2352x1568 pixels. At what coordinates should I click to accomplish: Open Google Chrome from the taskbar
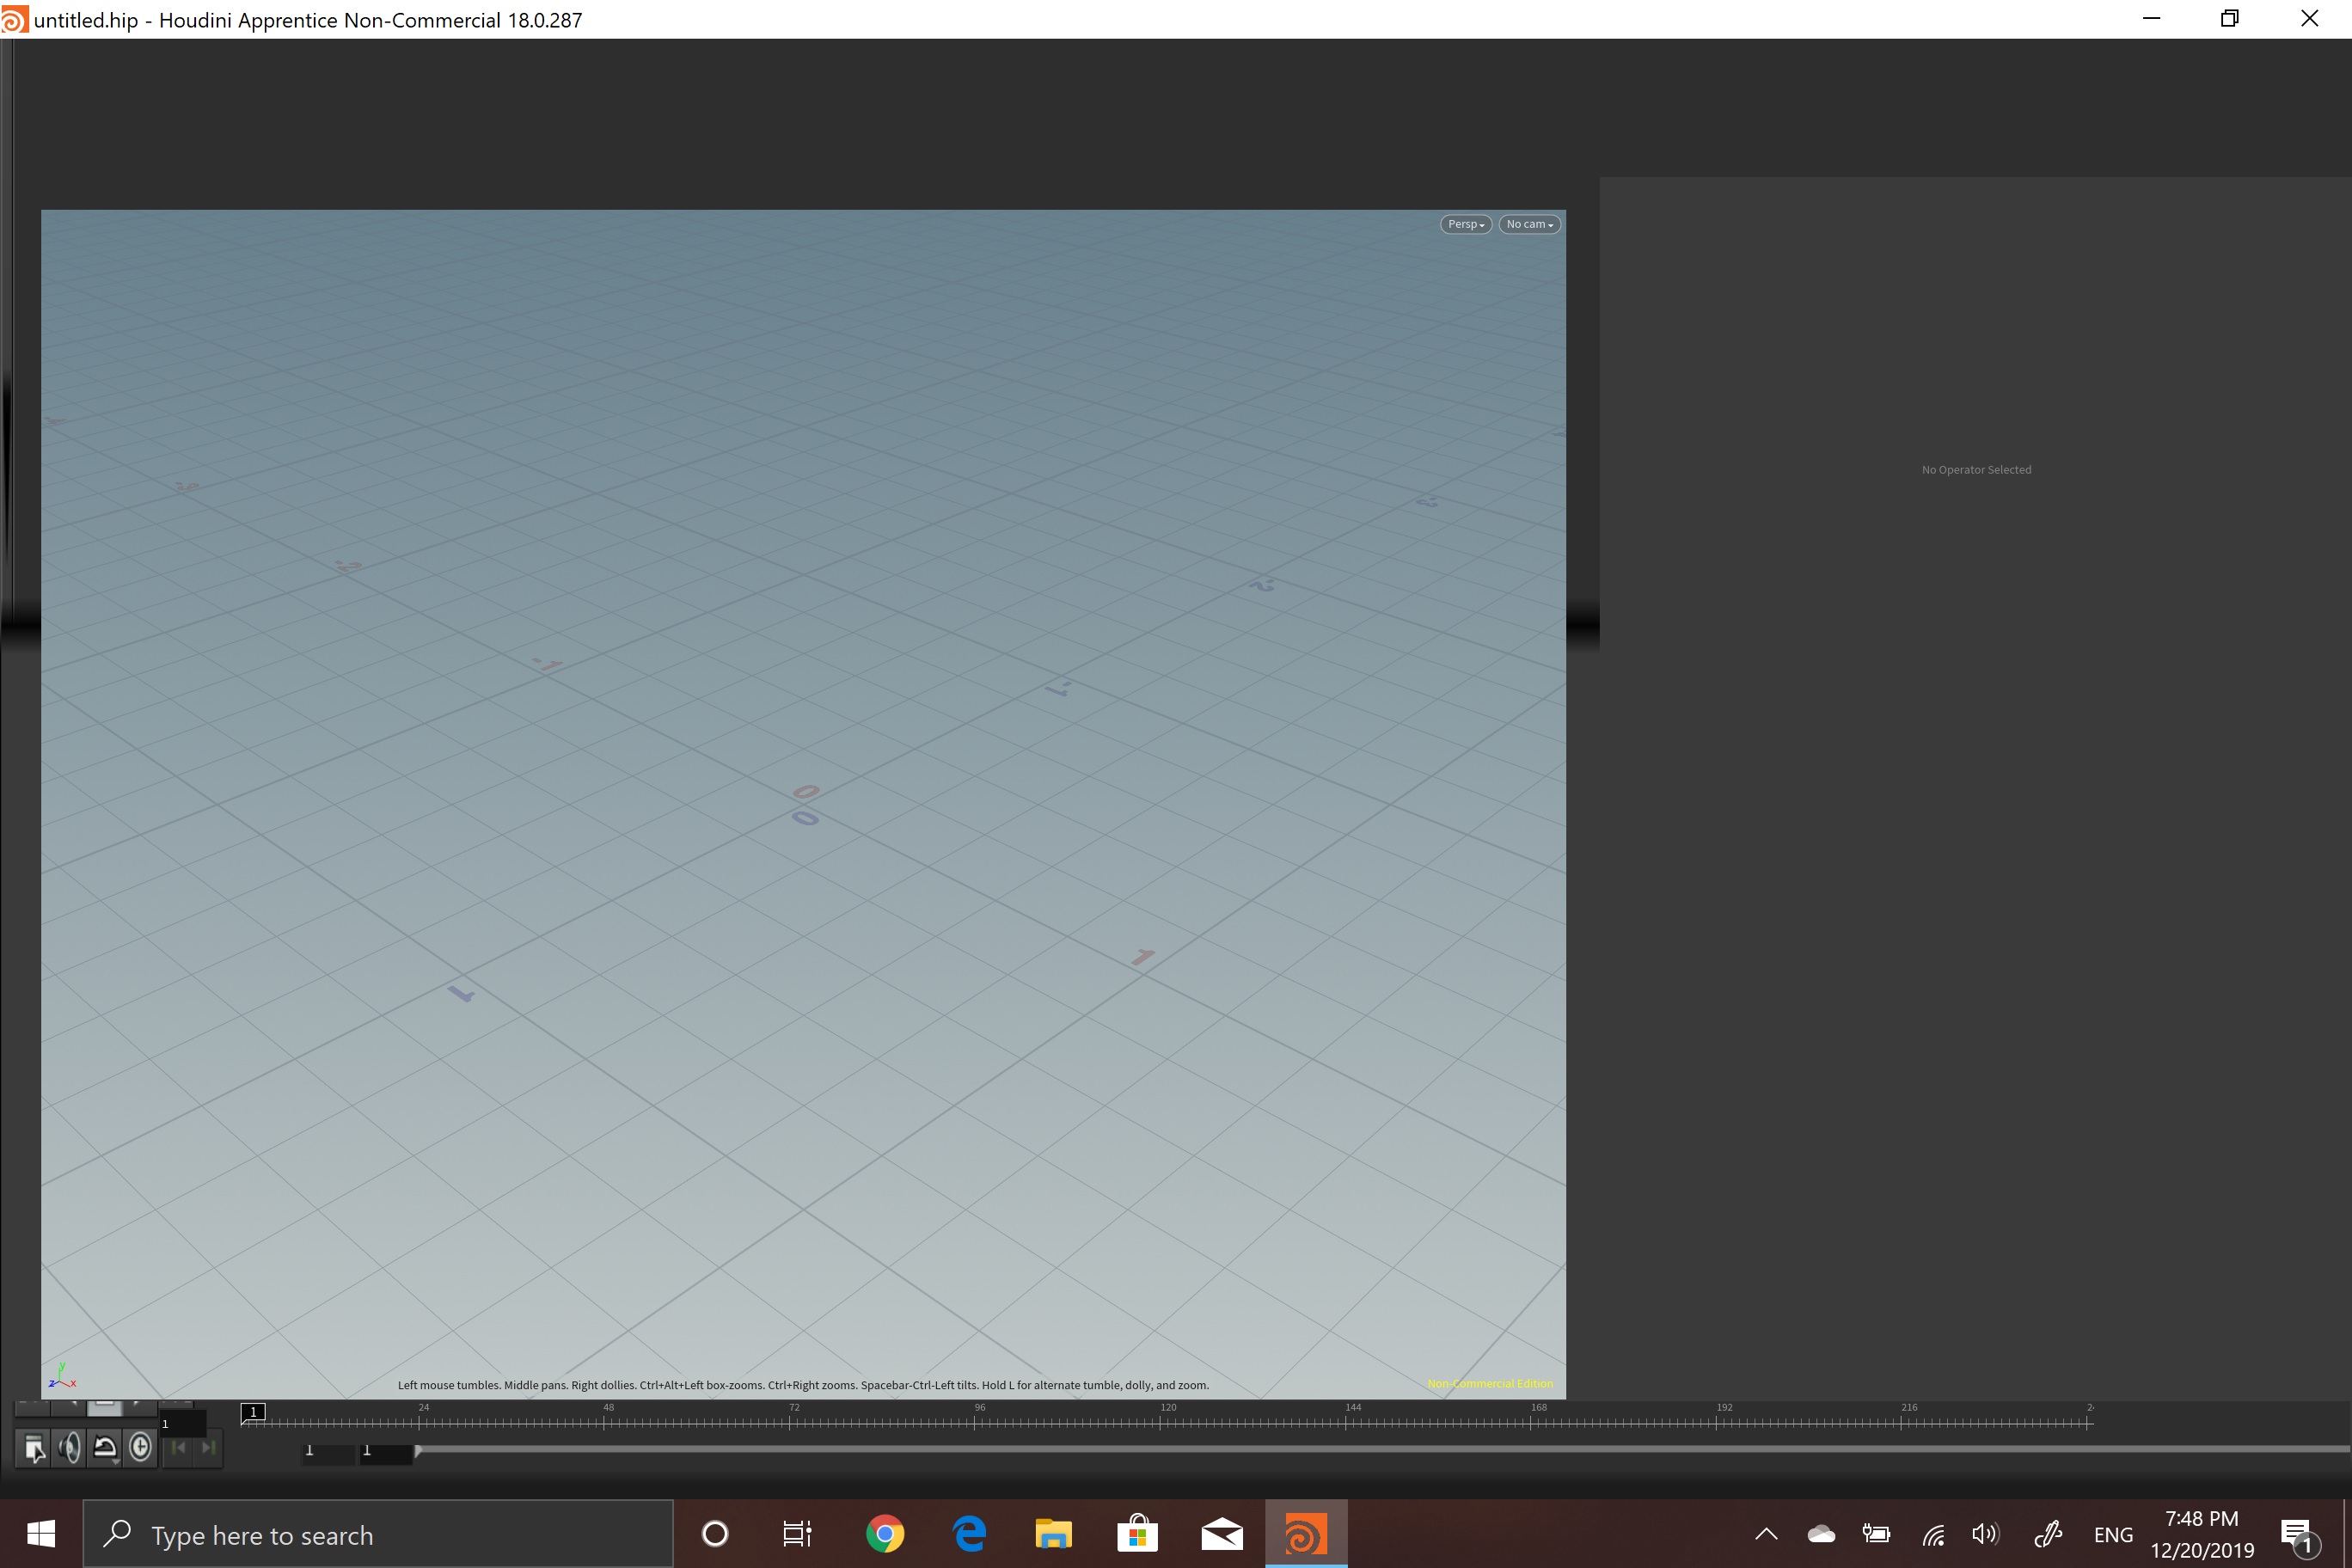pyautogui.click(x=885, y=1533)
